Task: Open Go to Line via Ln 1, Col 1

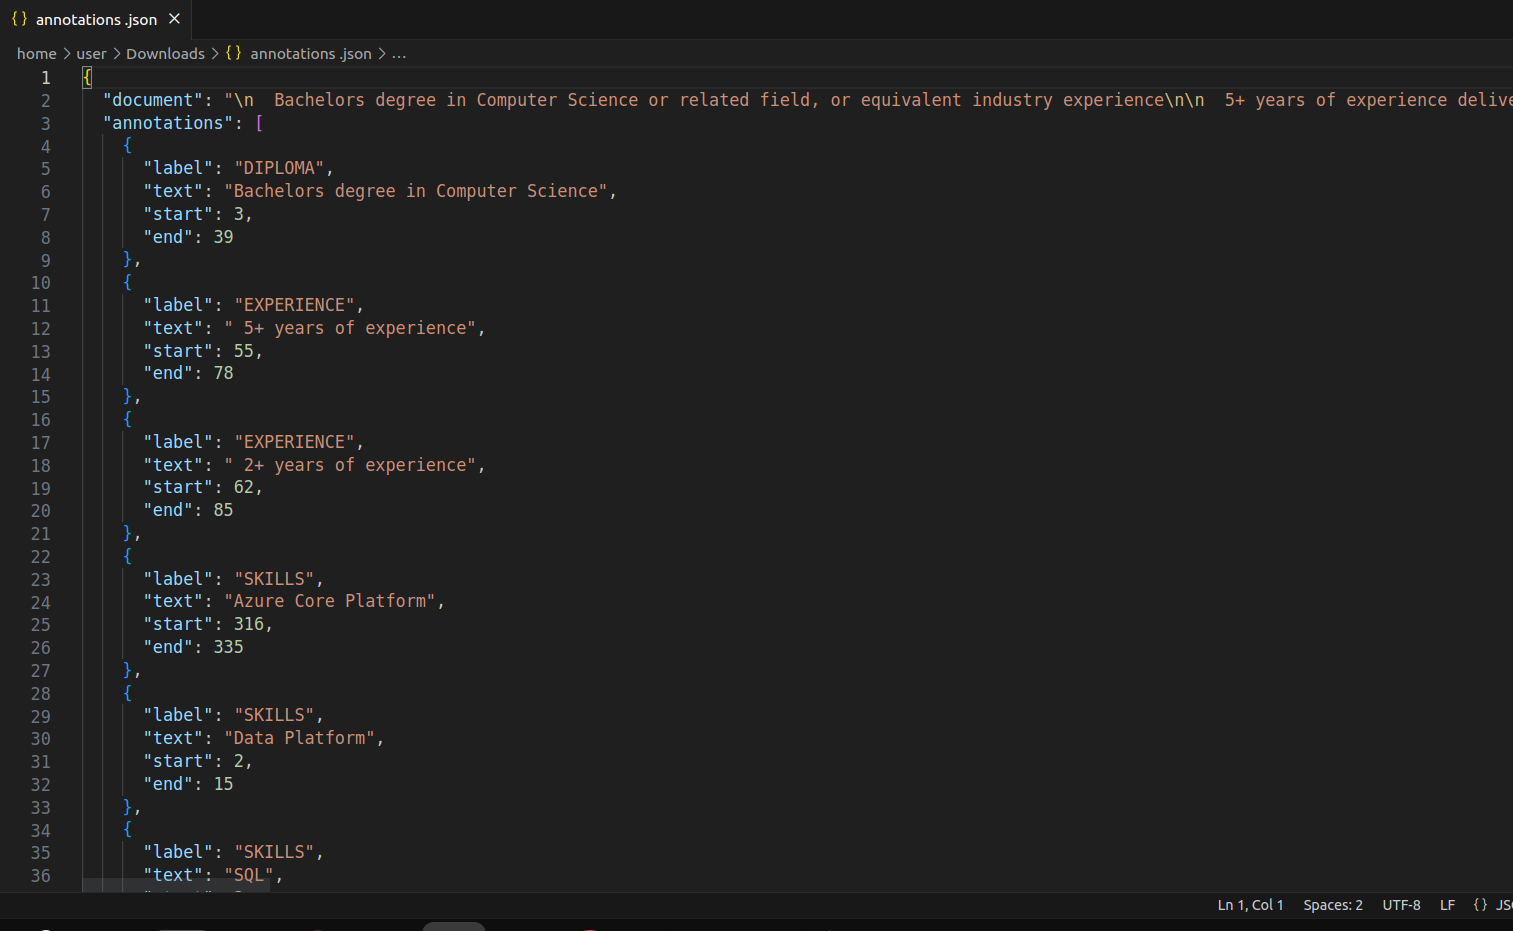Action: [1250, 905]
